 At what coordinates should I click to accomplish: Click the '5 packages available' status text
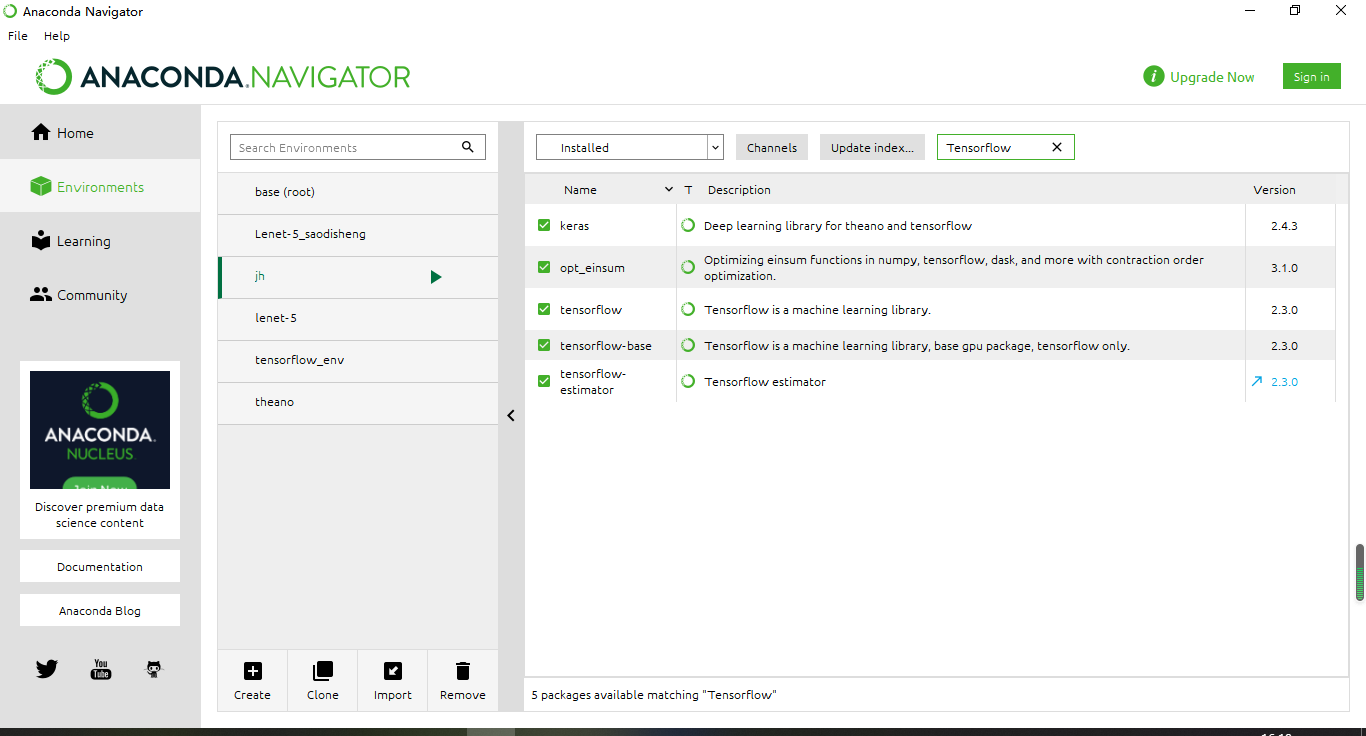pyautogui.click(x=654, y=694)
